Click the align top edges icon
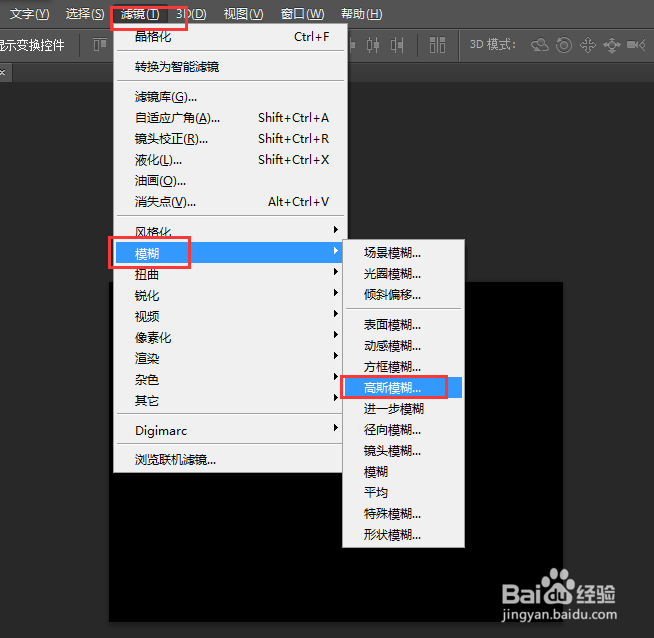The image size is (654, 638). pyautogui.click(x=100, y=45)
